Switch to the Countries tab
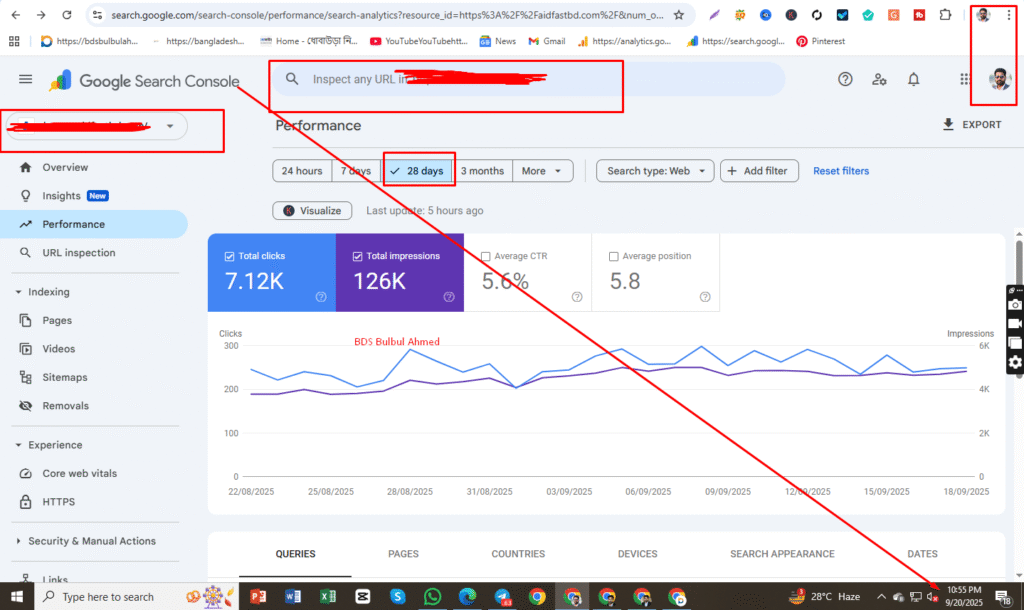 tap(518, 553)
